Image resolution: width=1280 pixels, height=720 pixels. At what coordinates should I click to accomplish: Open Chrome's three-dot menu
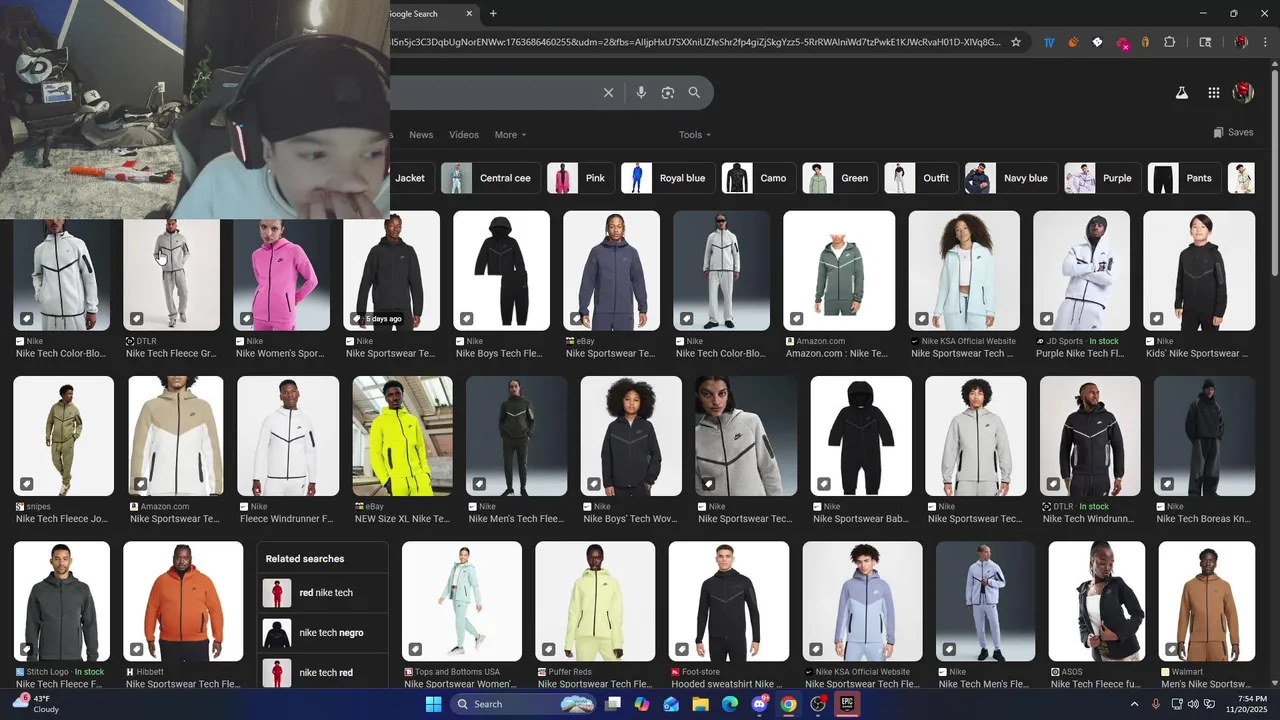pyautogui.click(x=1264, y=42)
